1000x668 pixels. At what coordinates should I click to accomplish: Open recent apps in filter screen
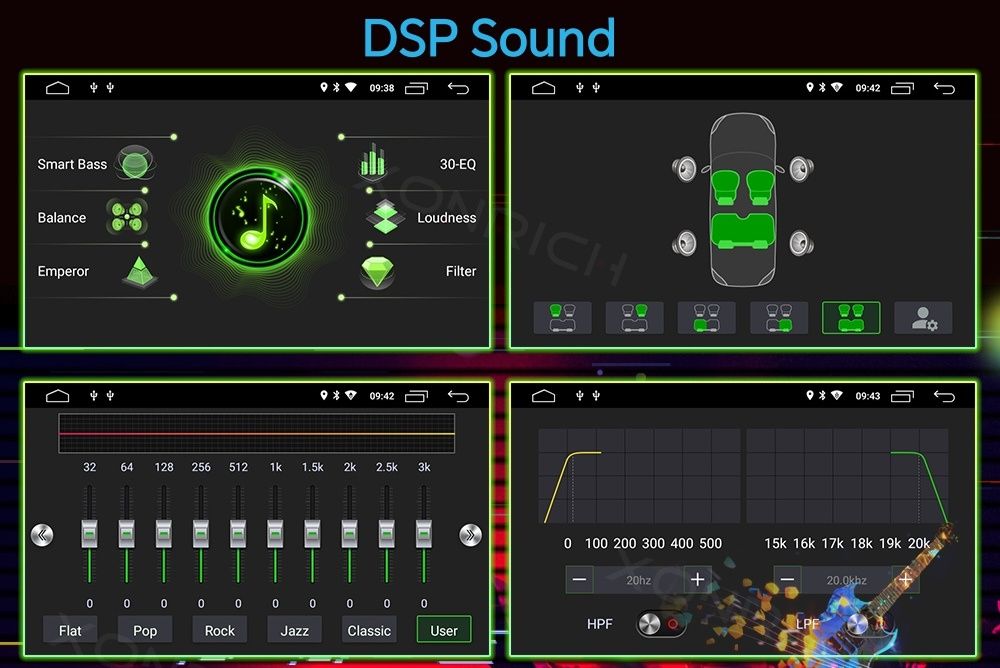coord(902,396)
